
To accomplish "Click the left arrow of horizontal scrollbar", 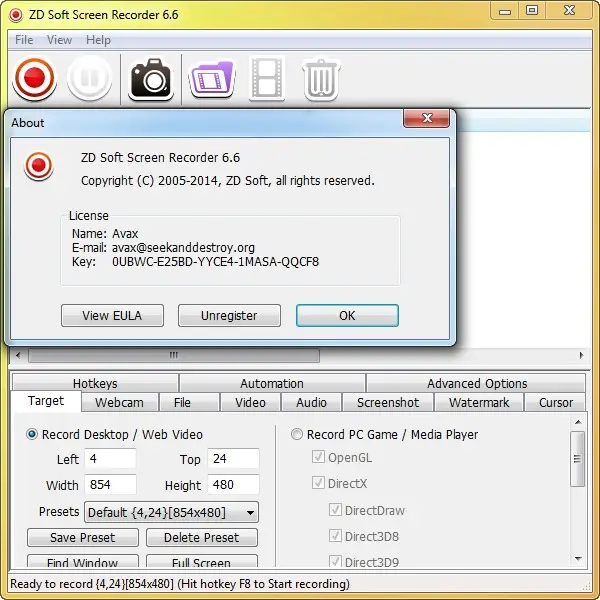I will (x=18, y=355).
